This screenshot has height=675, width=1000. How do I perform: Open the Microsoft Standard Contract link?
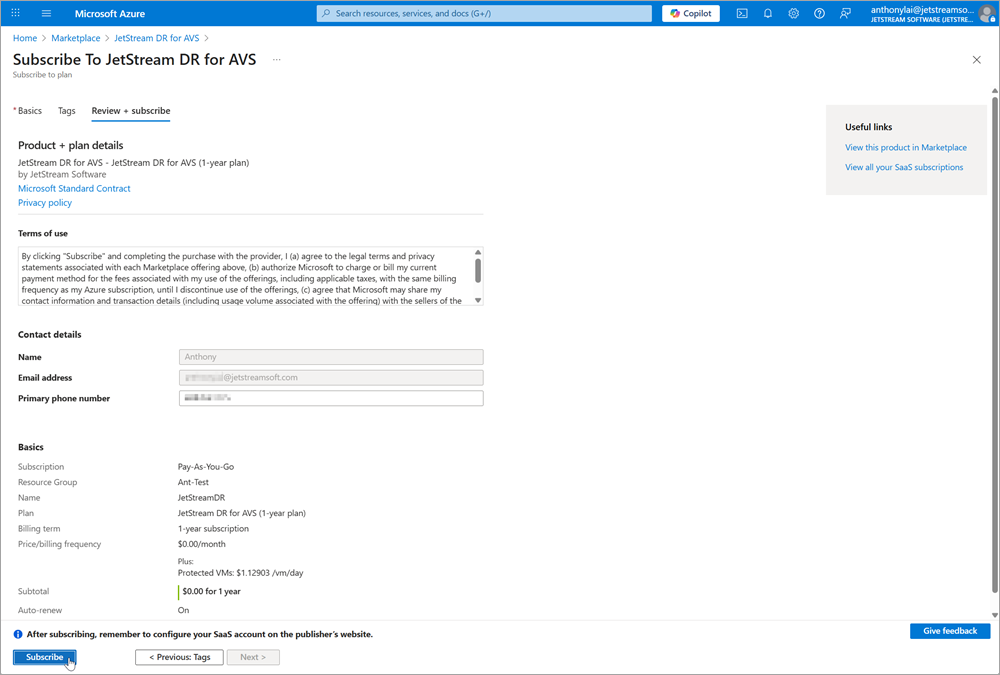pos(74,188)
